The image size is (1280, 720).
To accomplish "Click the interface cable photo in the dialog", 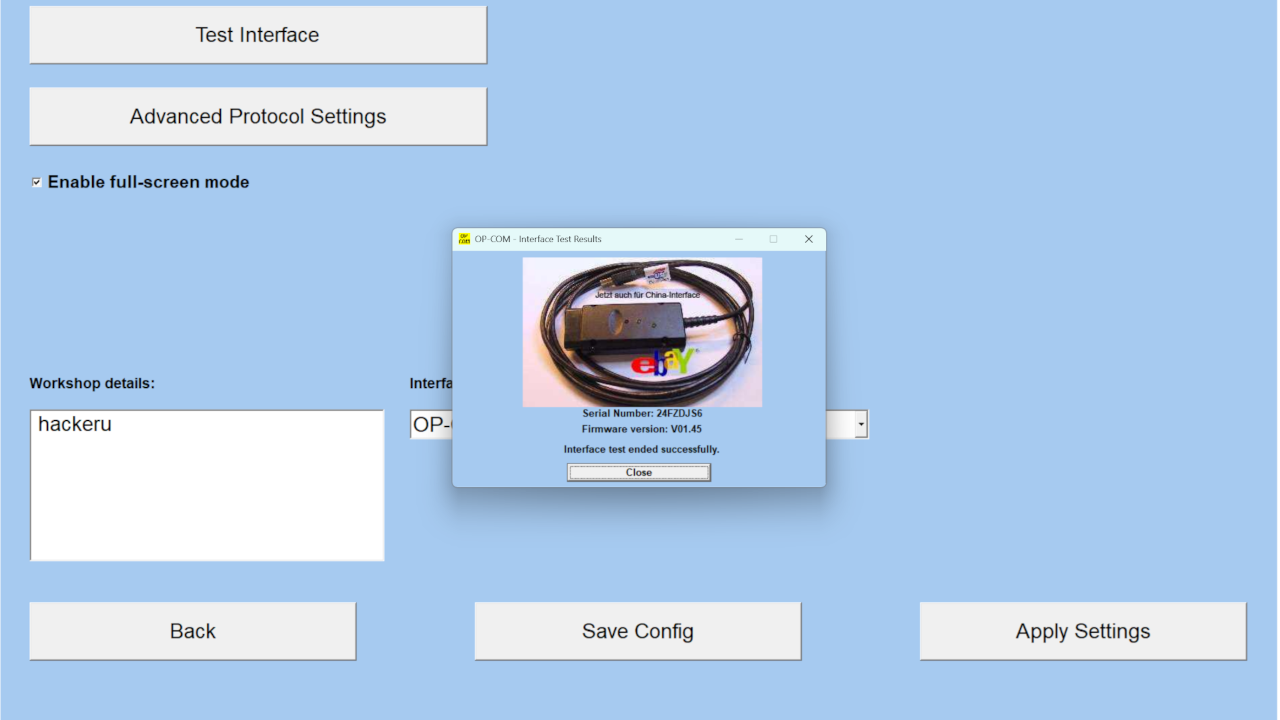I will click(641, 330).
